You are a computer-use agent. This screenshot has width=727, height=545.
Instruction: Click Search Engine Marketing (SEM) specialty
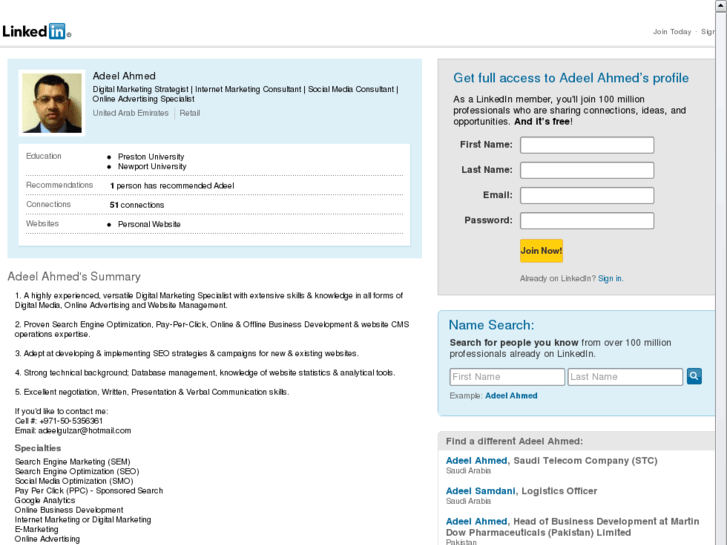point(72,462)
